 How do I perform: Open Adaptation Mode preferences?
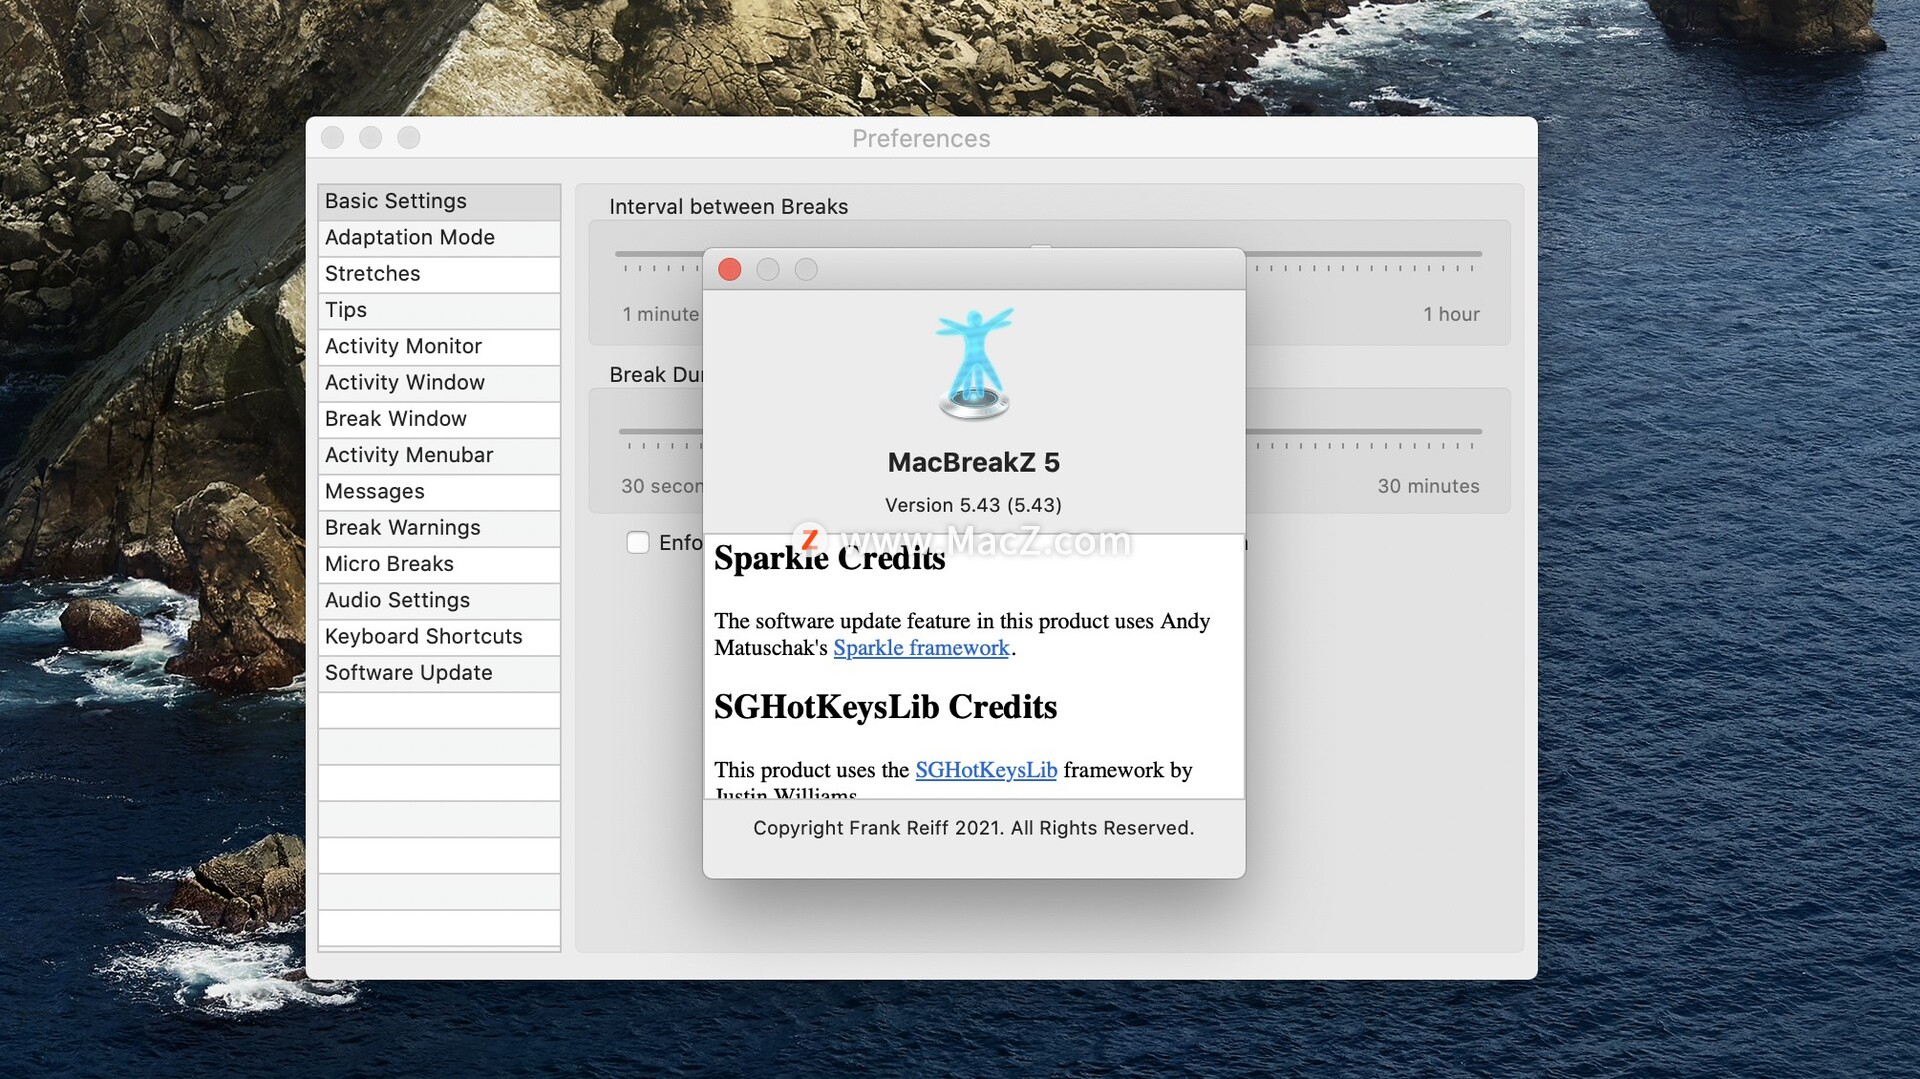pos(439,238)
